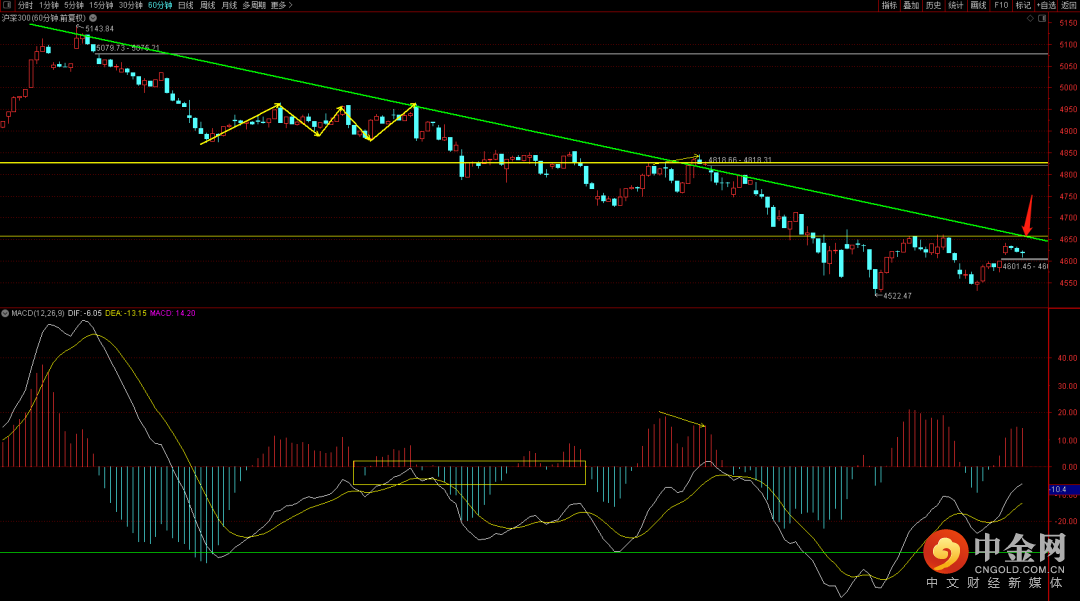
Task: Switch to the 60分钟 period
Action: coord(159,5)
